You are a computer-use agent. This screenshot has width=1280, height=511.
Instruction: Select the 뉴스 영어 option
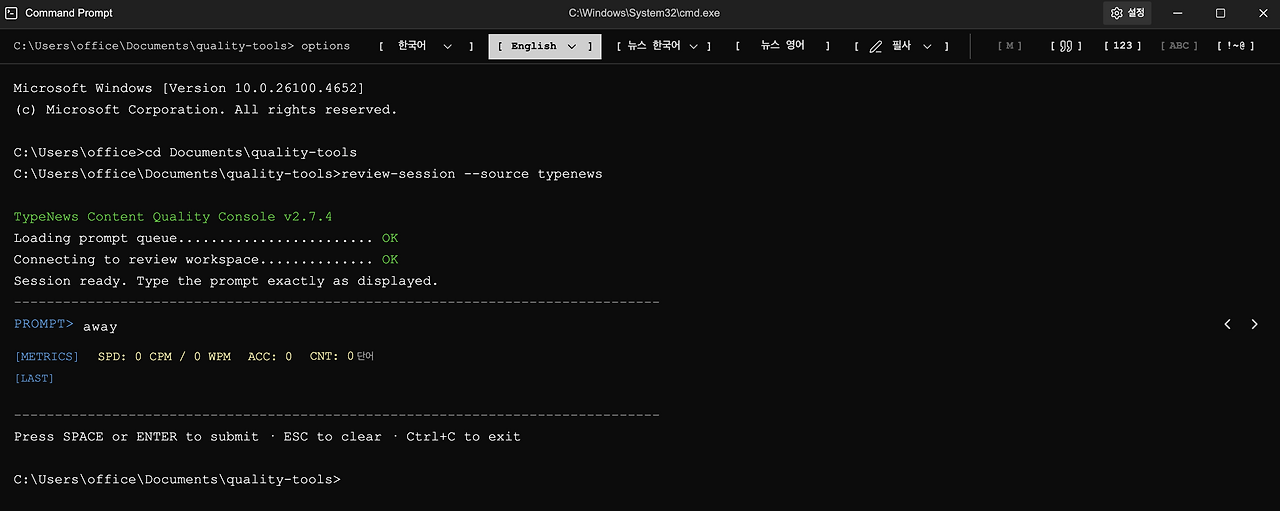point(783,46)
